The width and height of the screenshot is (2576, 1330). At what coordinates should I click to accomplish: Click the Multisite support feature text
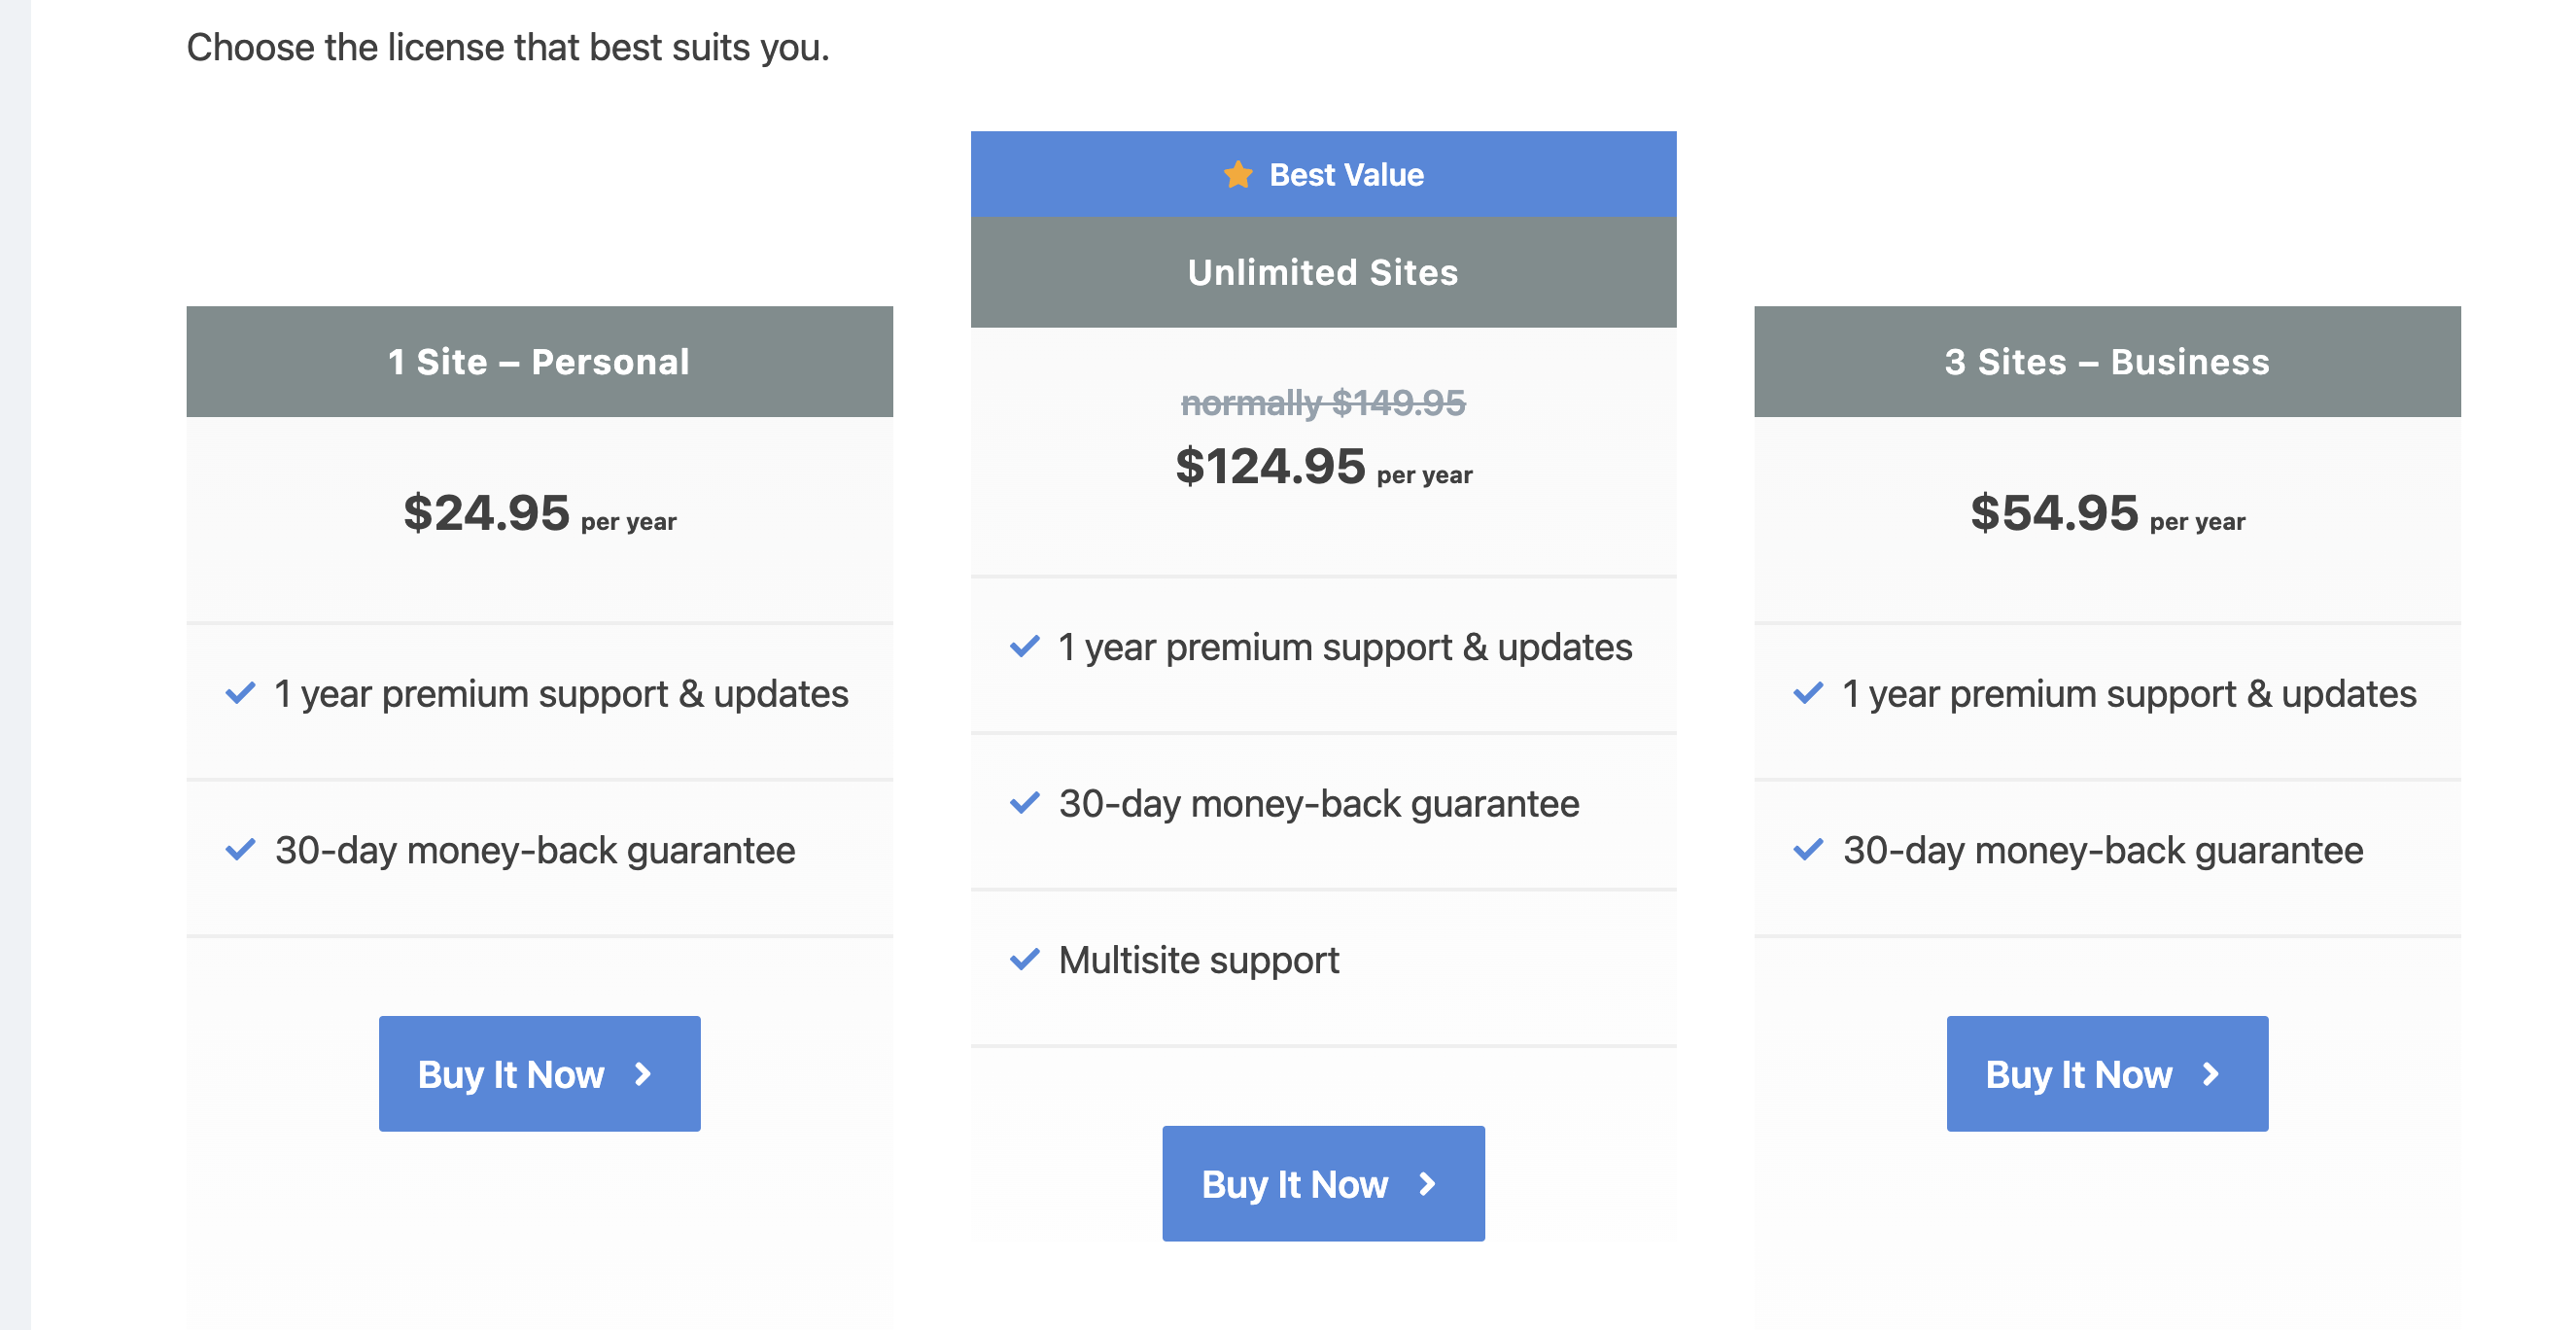[1199, 960]
